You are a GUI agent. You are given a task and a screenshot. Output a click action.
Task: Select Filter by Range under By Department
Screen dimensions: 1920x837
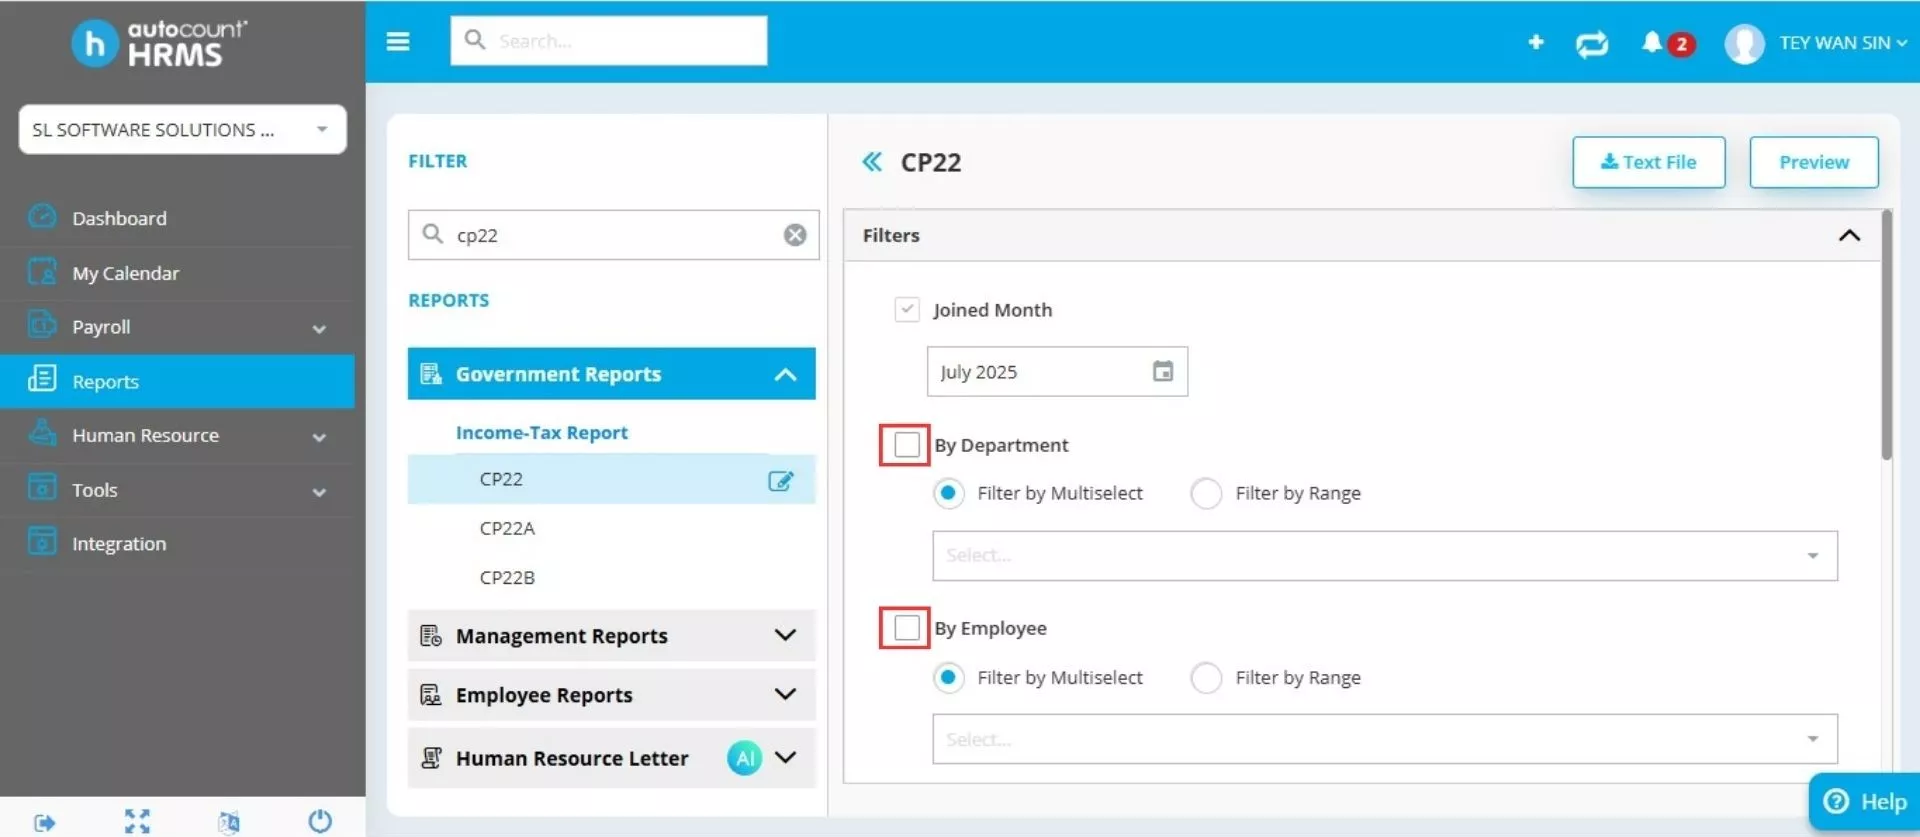point(1206,493)
